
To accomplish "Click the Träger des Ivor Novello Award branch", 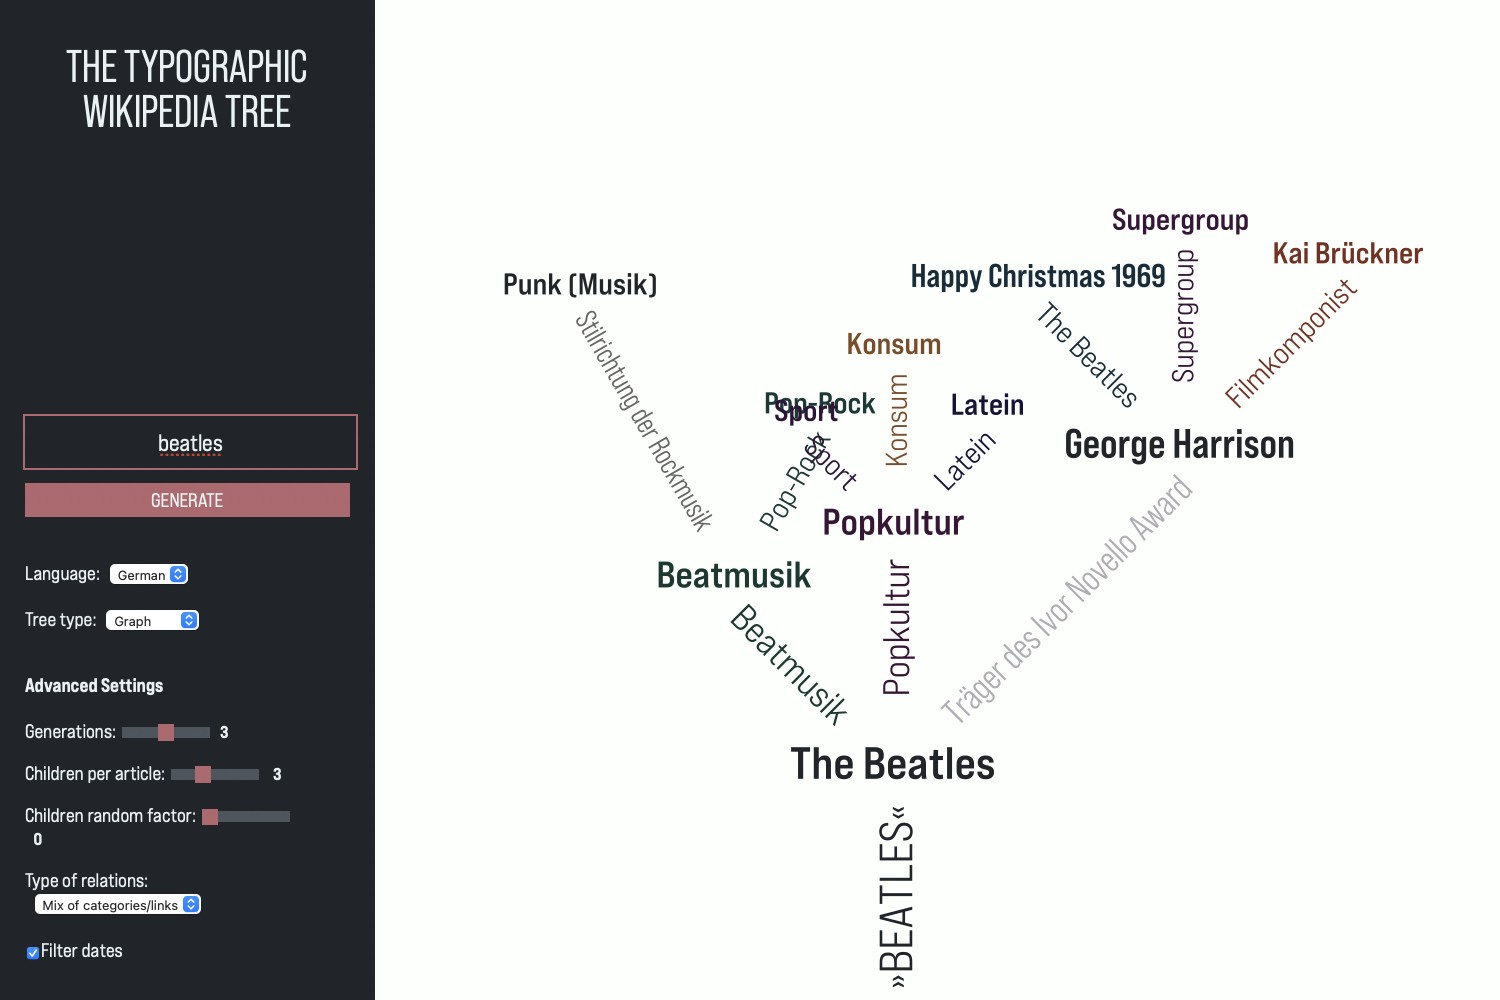I will (1066, 600).
